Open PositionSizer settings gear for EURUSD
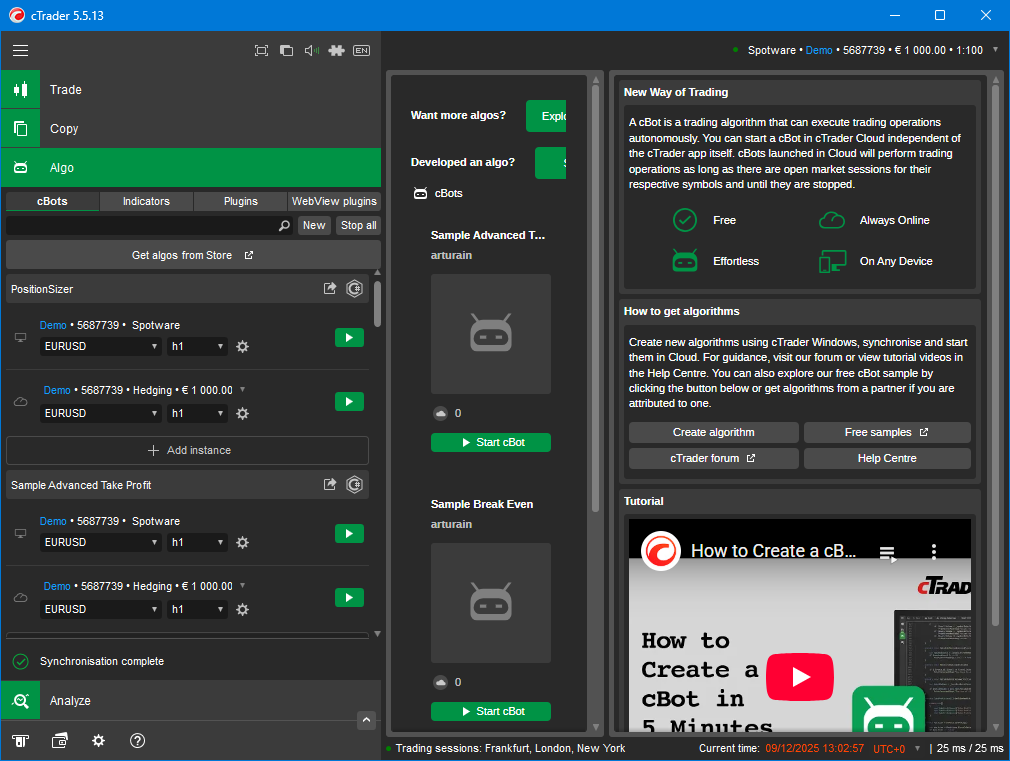Image resolution: width=1010 pixels, height=761 pixels. [x=242, y=346]
